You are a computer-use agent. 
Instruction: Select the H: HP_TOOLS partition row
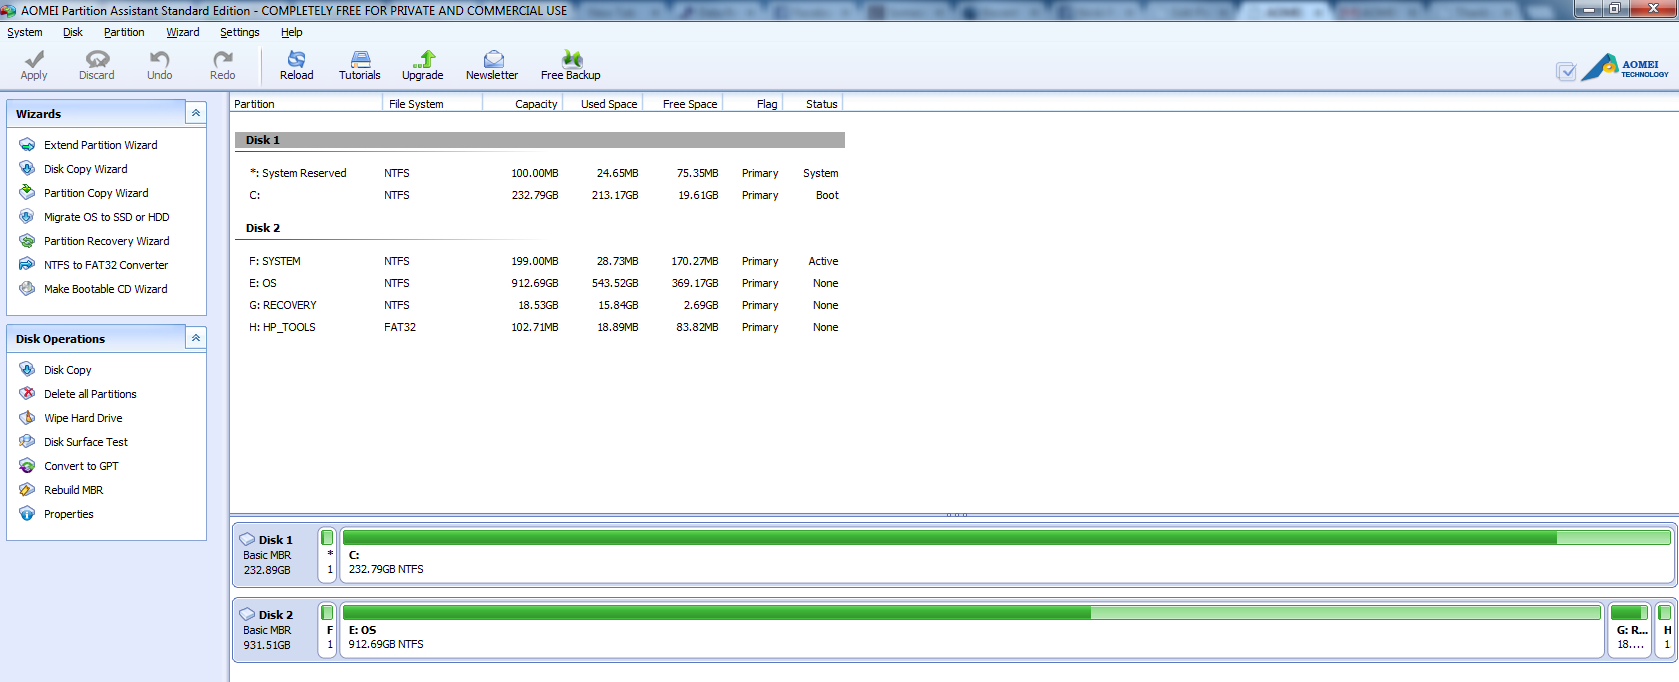tap(539, 327)
